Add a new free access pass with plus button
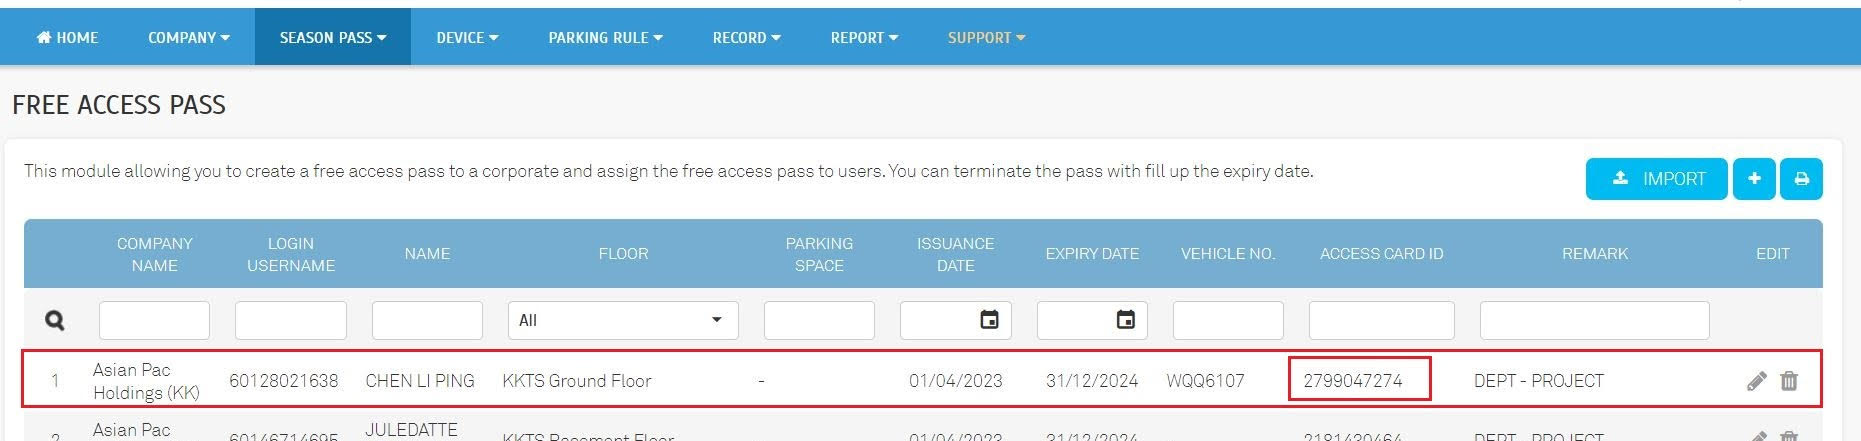 click(1754, 179)
